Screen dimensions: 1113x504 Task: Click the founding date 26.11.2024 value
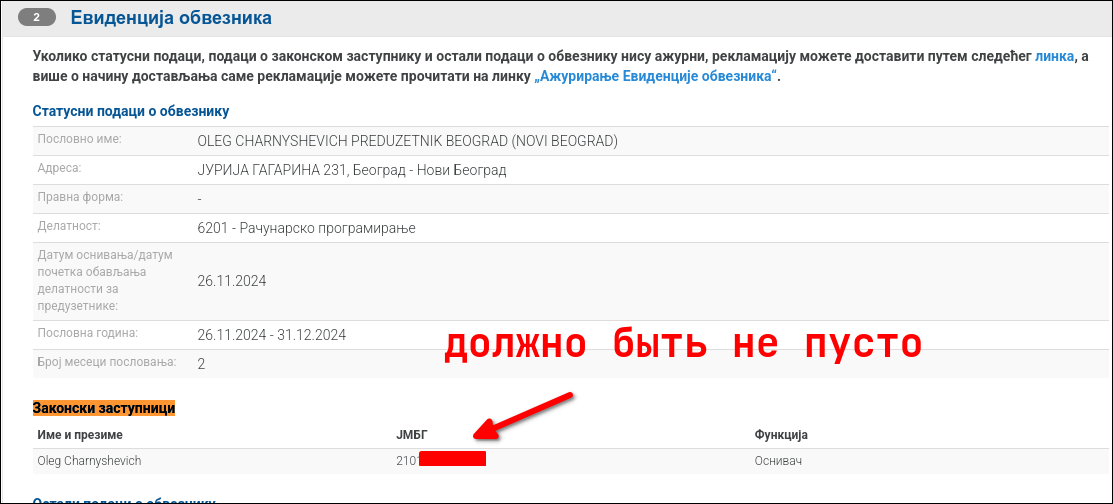(x=232, y=281)
